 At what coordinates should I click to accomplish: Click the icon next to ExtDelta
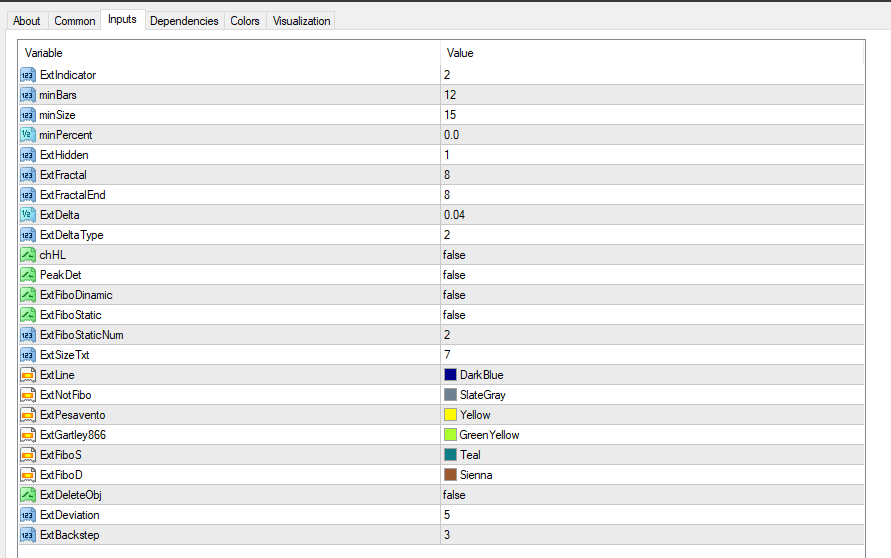click(x=28, y=215)
